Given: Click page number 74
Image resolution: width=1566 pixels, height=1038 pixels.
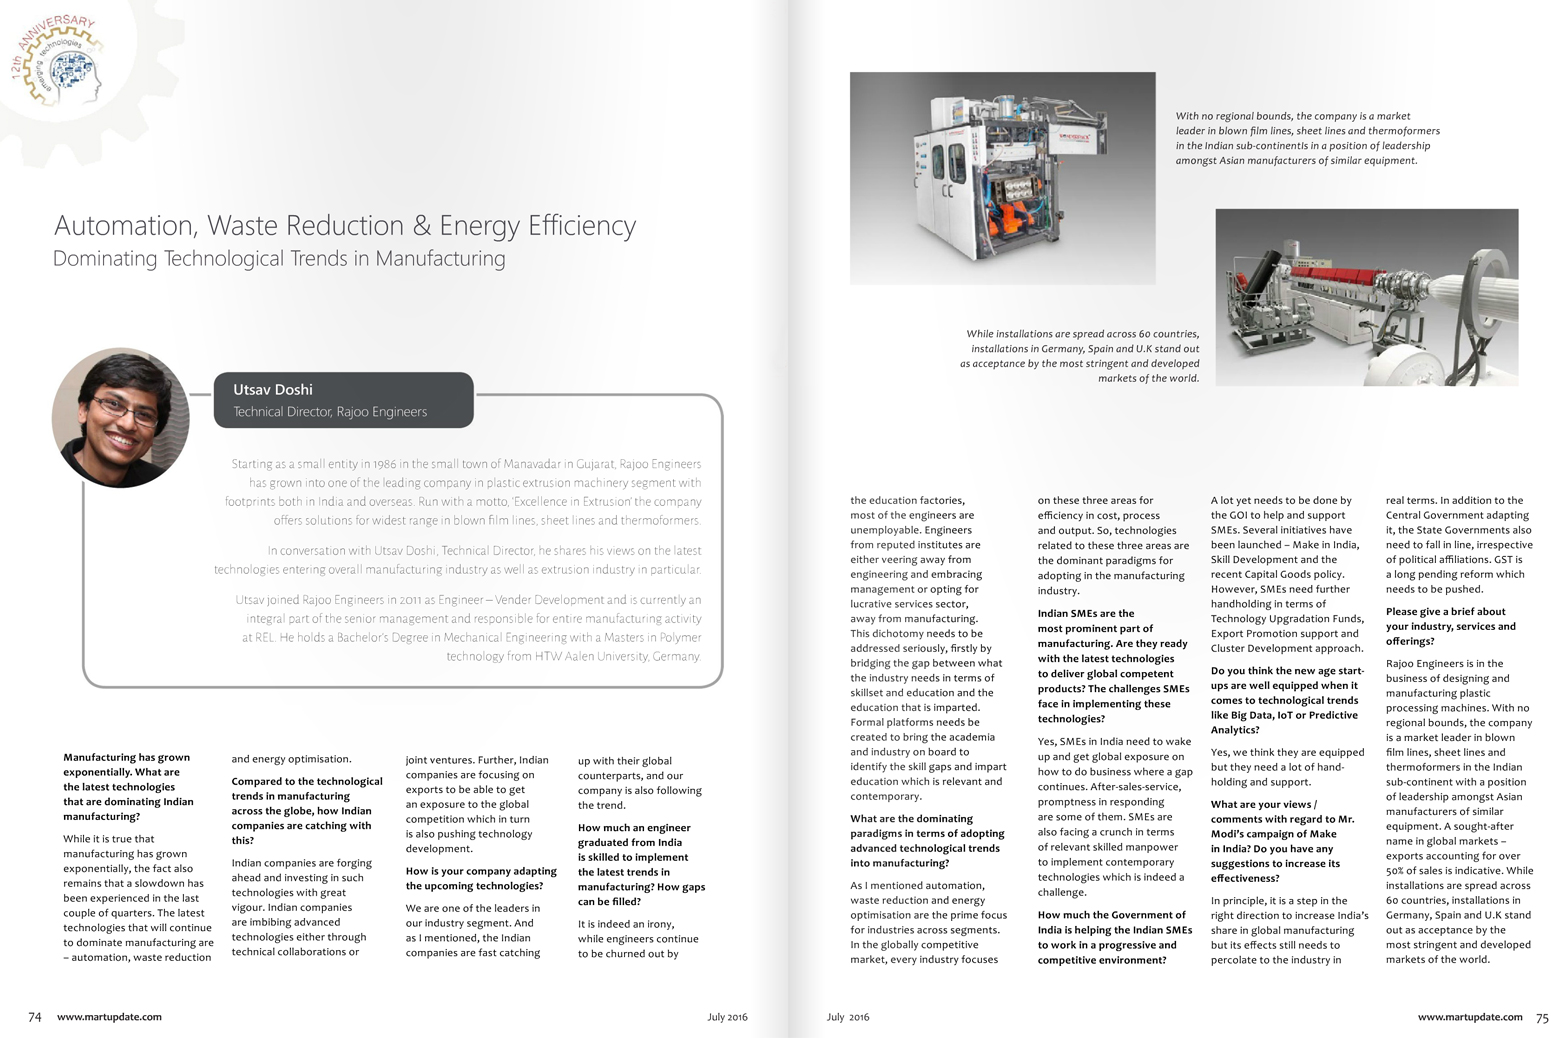Looking at the screenshot, I should [x=35, y=1017].
